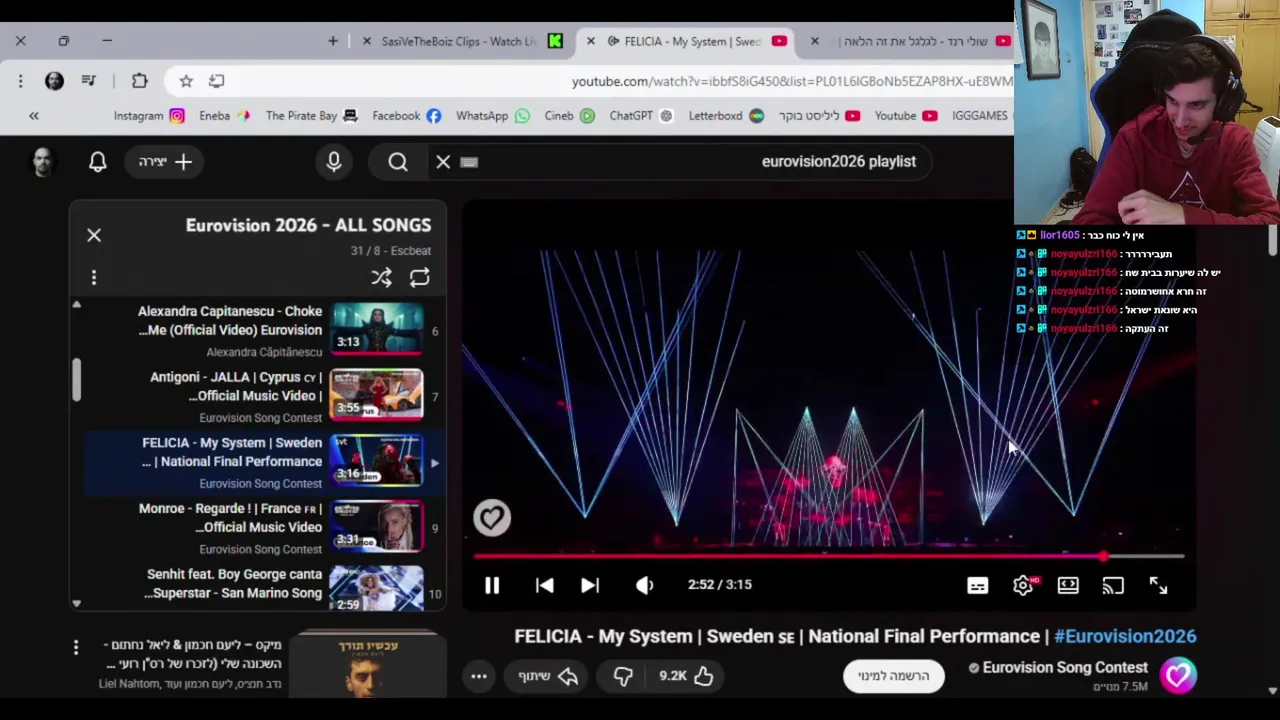The width and height of the screenshot is (1280, 720).
Task: Shuffle the Eurovision playlist
Action: [x=381, y=277]
